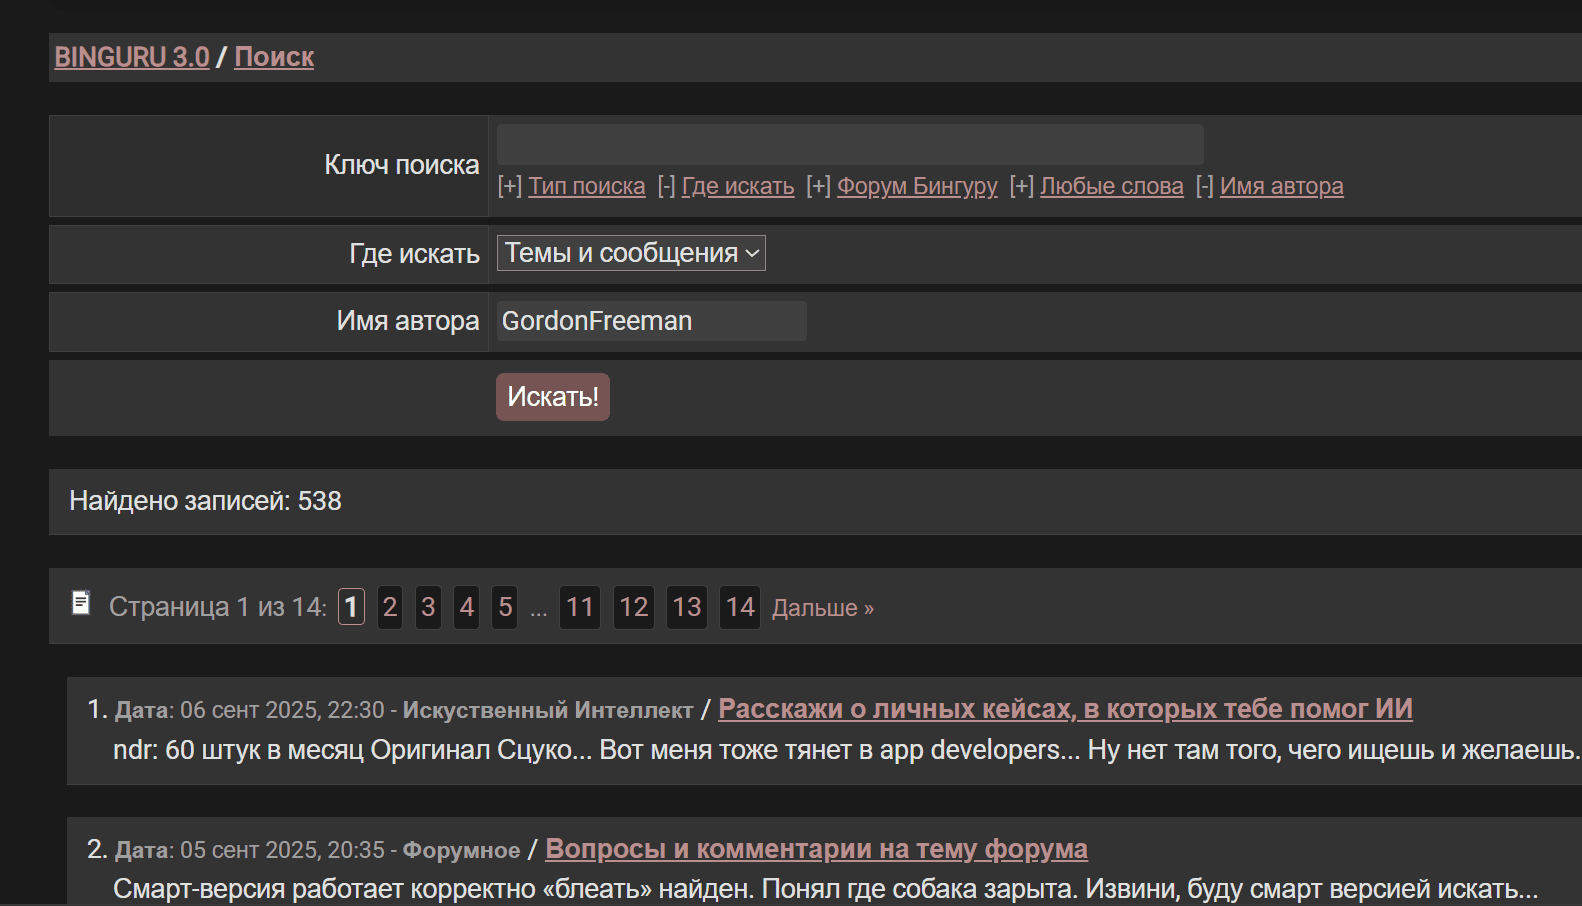Open the 'Темы и сообщения' dropdown

(631, 253)
